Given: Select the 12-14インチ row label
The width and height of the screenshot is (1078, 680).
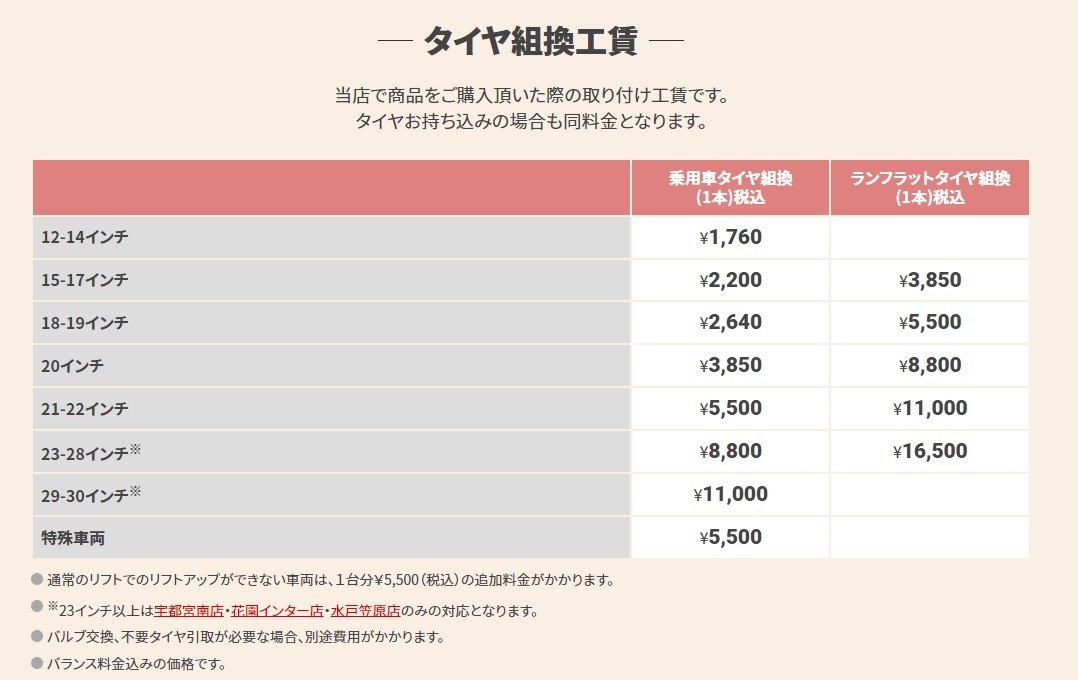Looking at the screenshot, I should pyautogui.click(x=85, y=238).
